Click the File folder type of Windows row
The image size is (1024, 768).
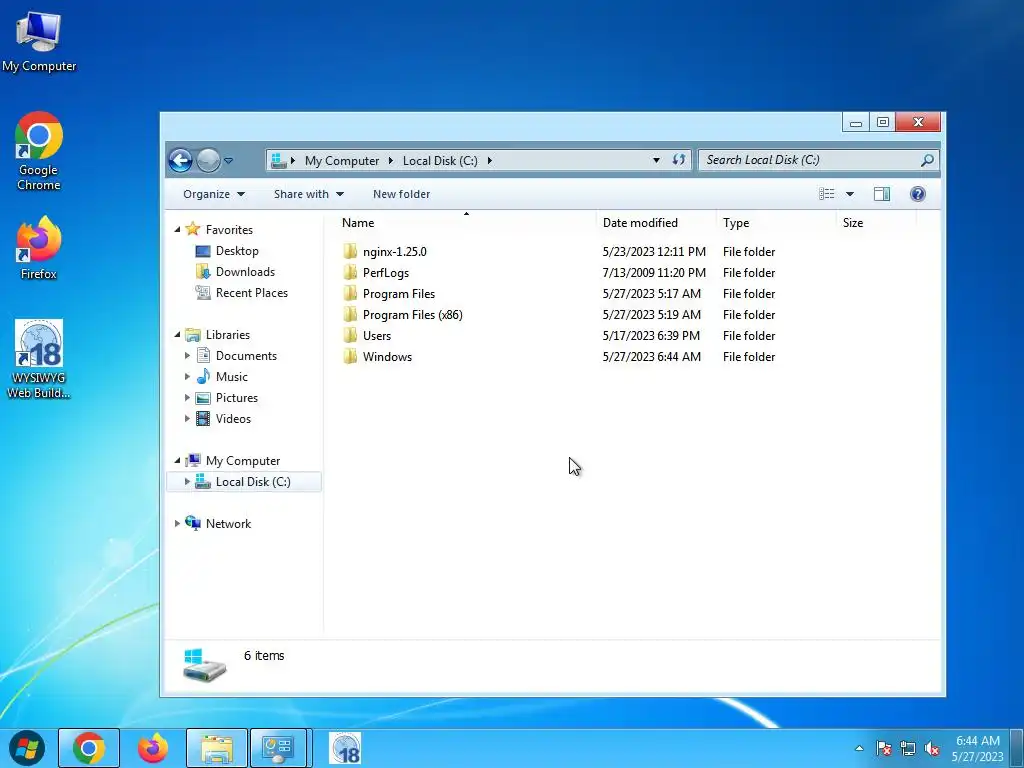[x=748, y=357]
